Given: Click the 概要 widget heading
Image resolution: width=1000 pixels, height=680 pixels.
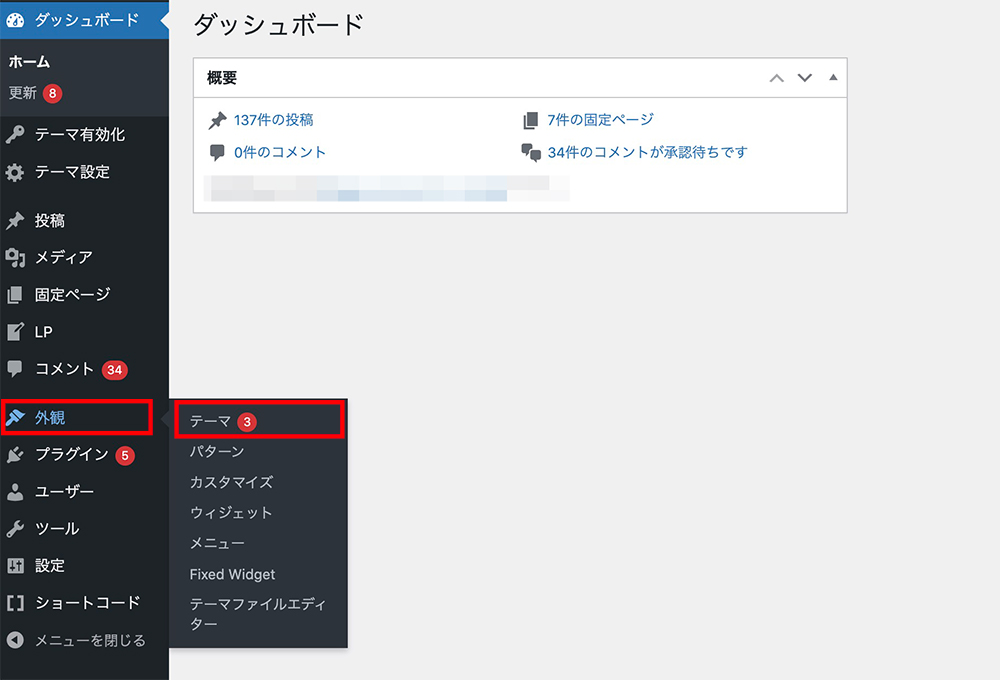Looking at the screenshot, I should point(222,78).
